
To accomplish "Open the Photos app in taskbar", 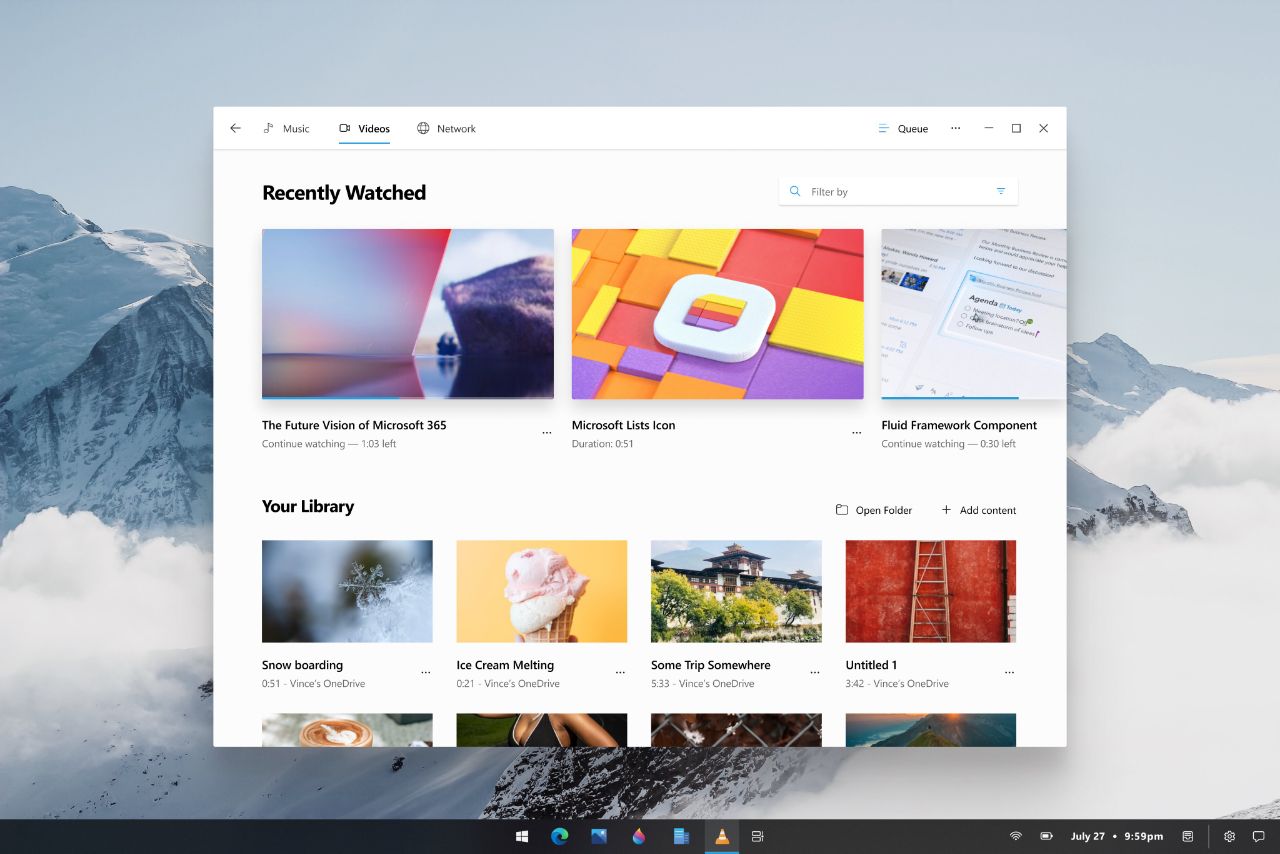I will pos(599,836).
